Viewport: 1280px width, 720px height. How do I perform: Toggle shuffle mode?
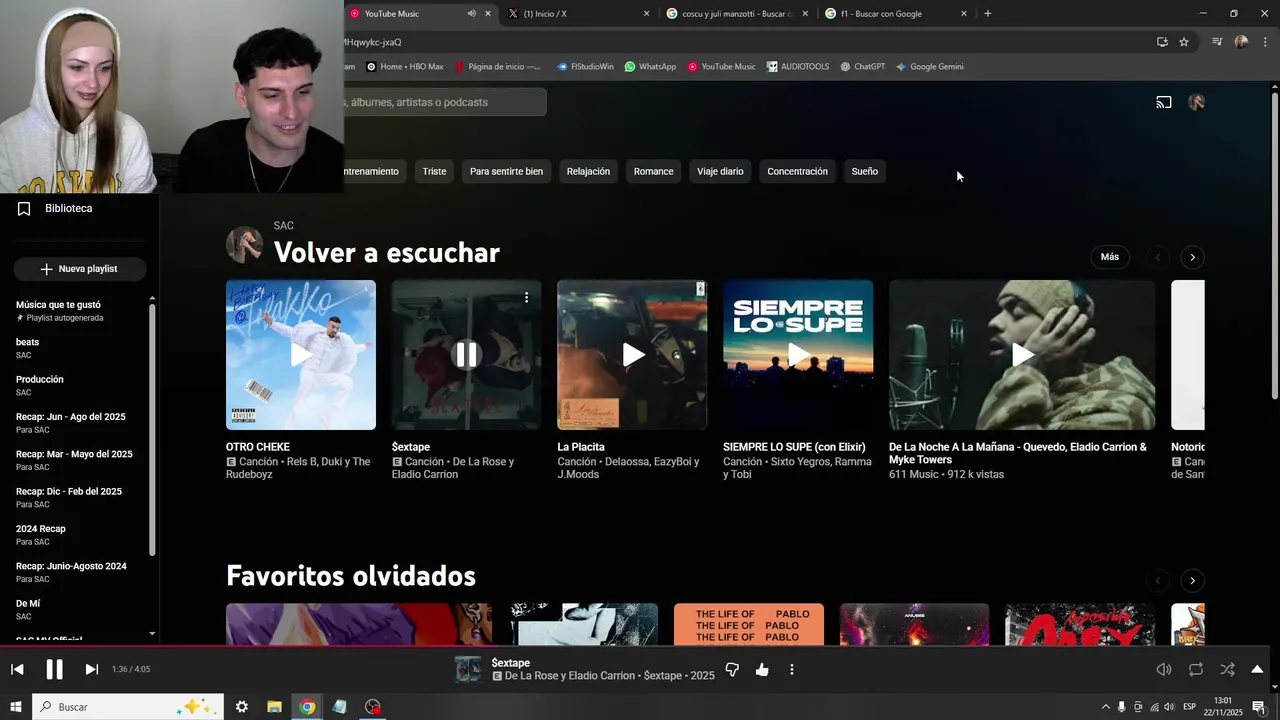[1227, 669]
